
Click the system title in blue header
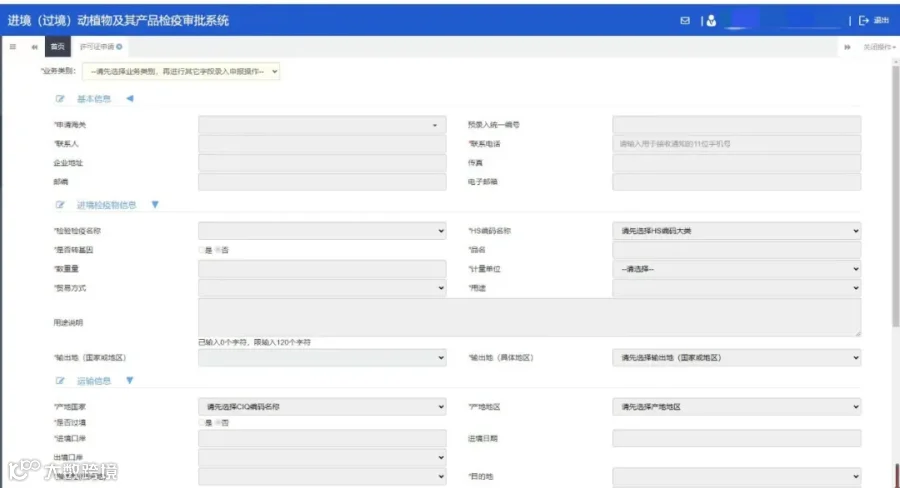(x=118, y=21)
